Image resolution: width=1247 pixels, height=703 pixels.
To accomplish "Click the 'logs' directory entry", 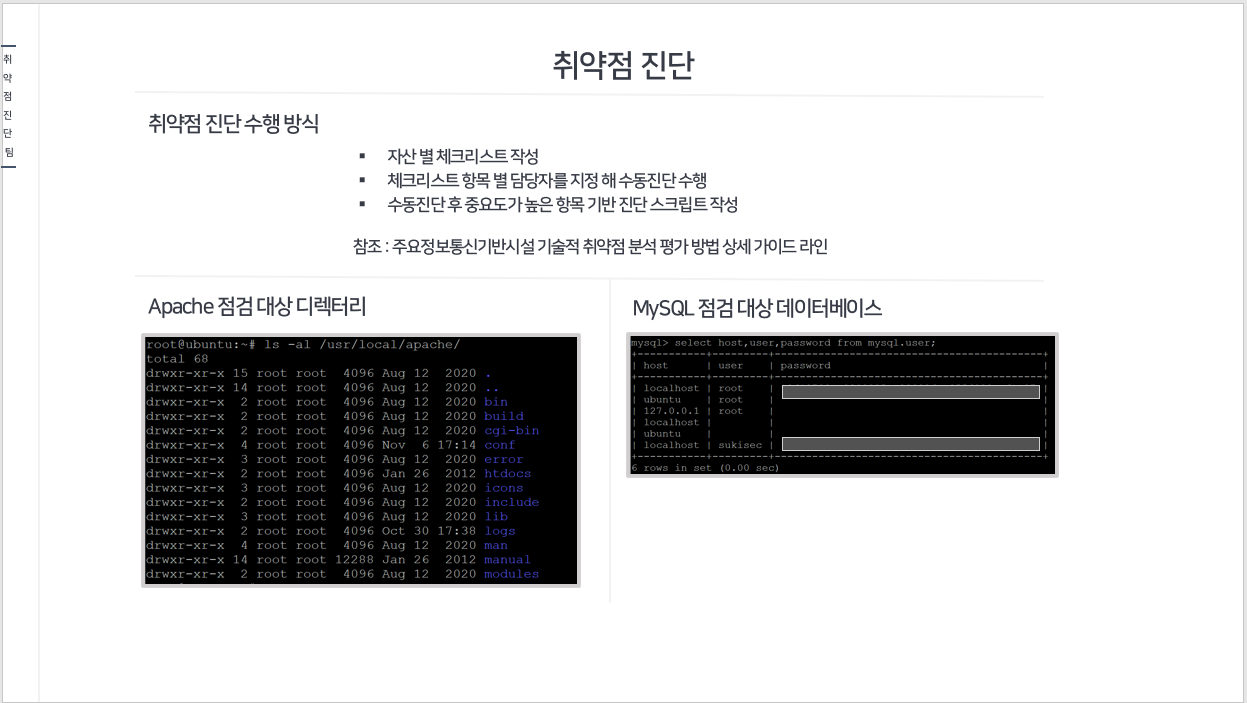I will (500, 531).
